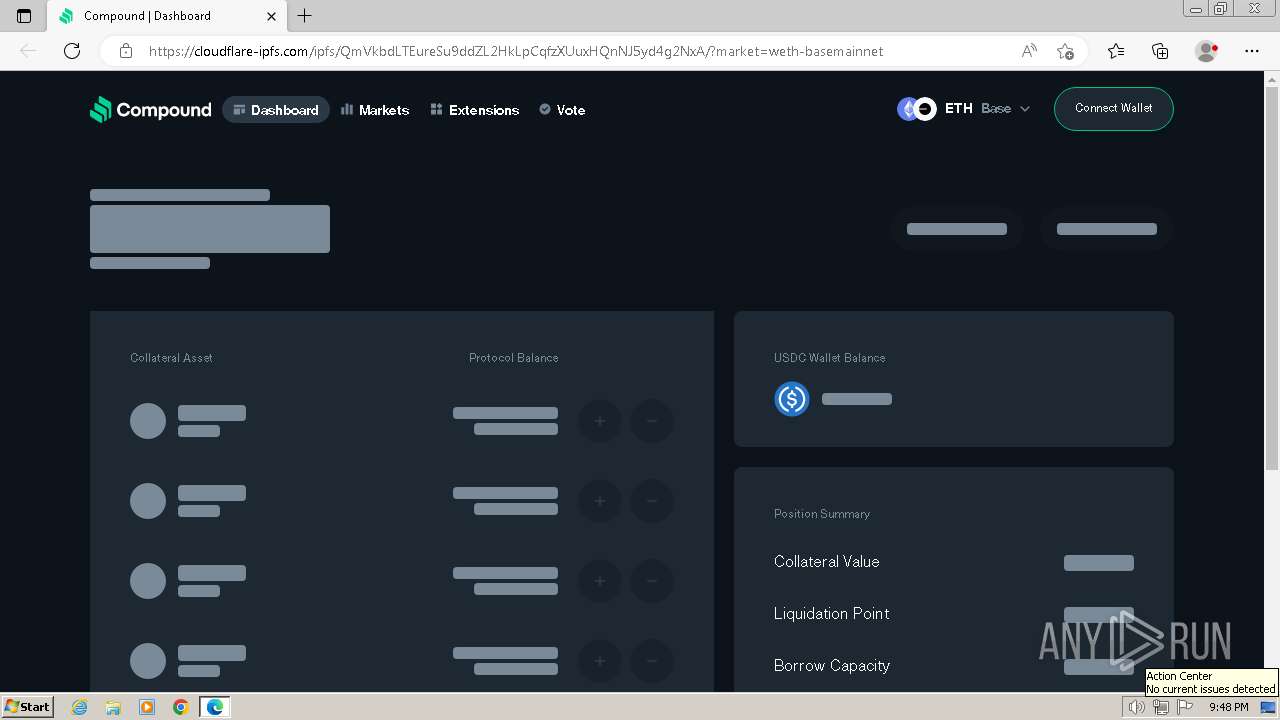Expand the ETH Base market selector
Image resolution: width=1280 pixels, height=720 pixels.
(x=964, y=109)
